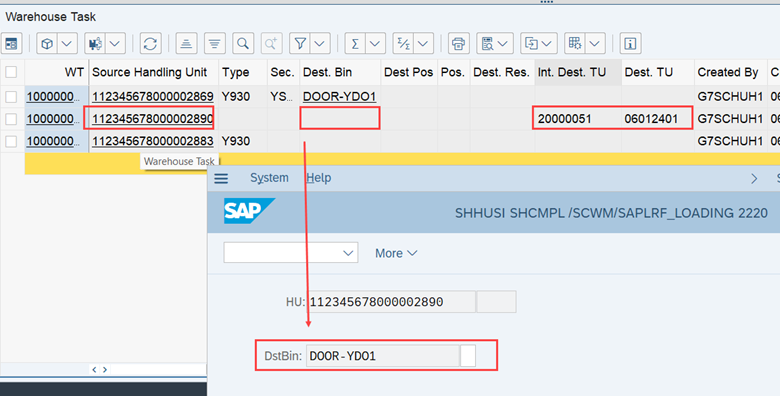
Task: Open the filter options dropdown arrow
Action: [320, 44]
